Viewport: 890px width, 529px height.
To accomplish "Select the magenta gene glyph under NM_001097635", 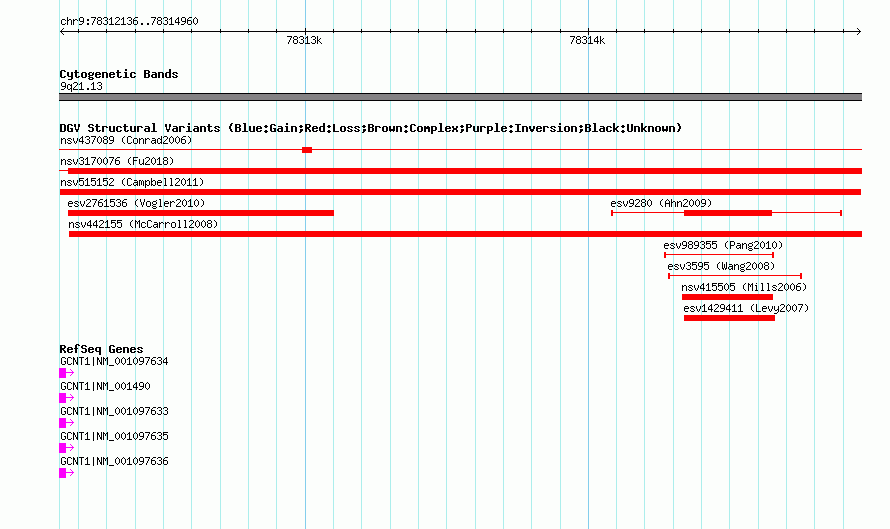I will point(66,448).
